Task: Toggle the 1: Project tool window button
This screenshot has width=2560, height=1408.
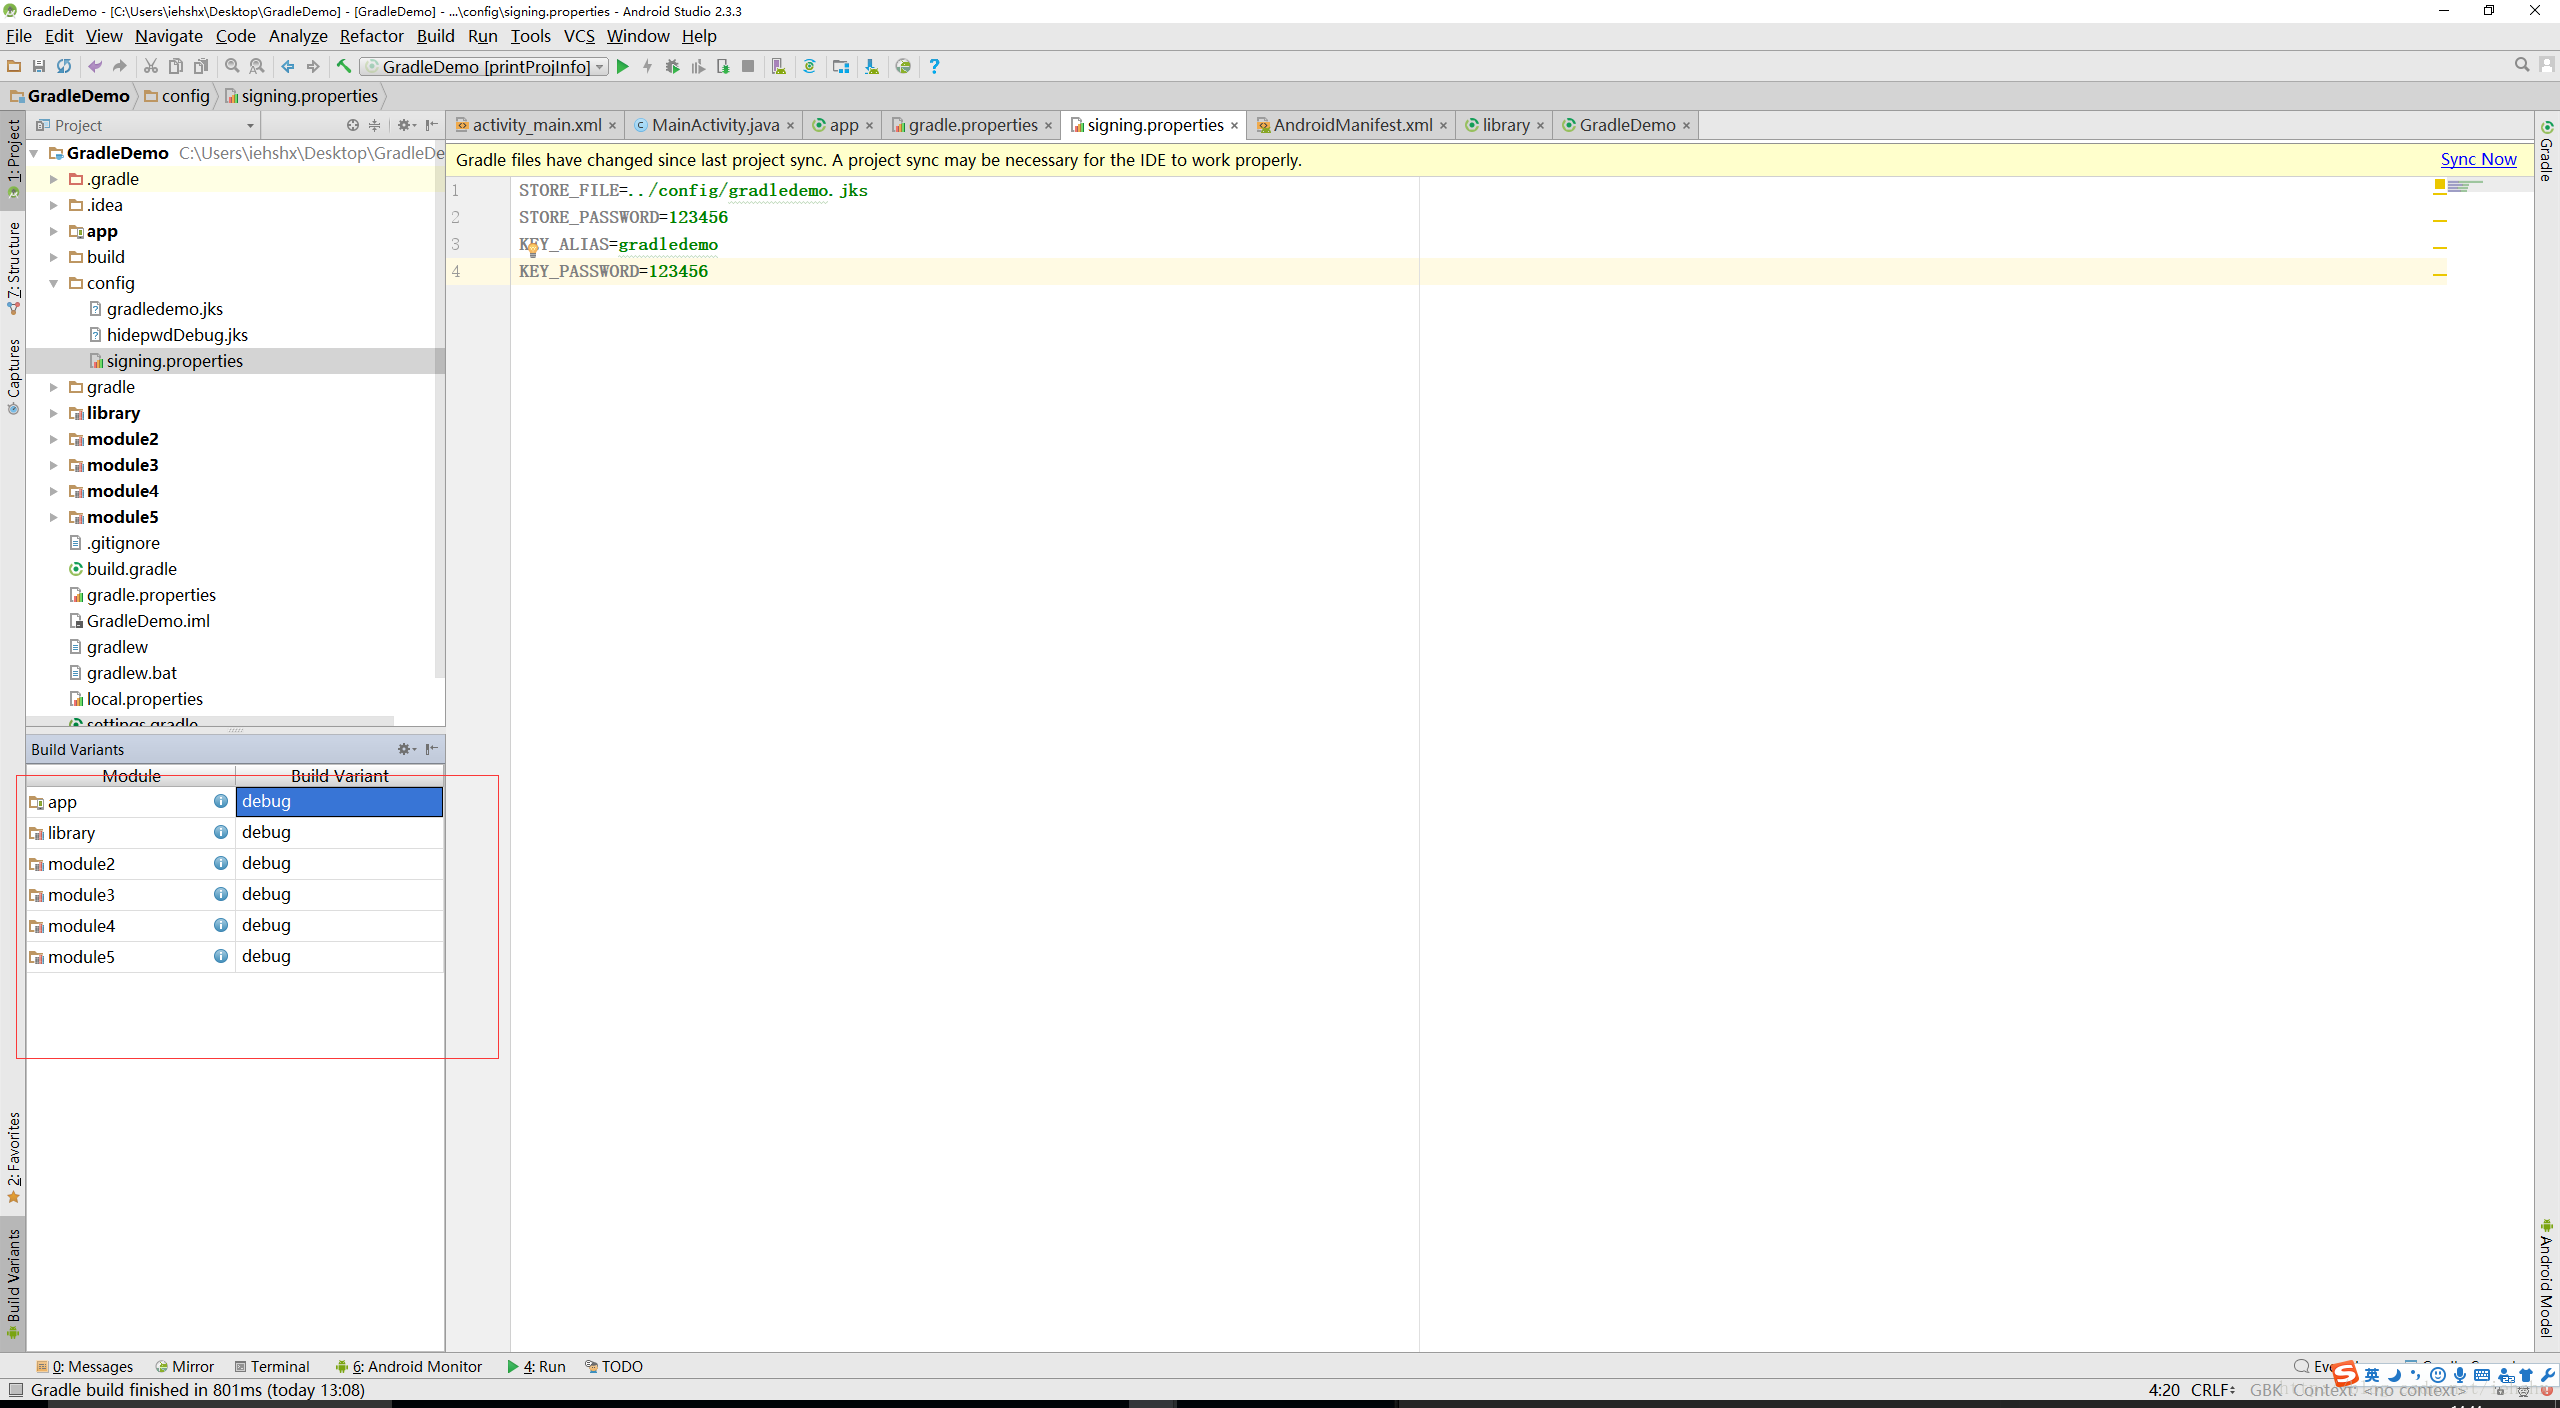Action: pyautogui.click(x=13, y=159)
